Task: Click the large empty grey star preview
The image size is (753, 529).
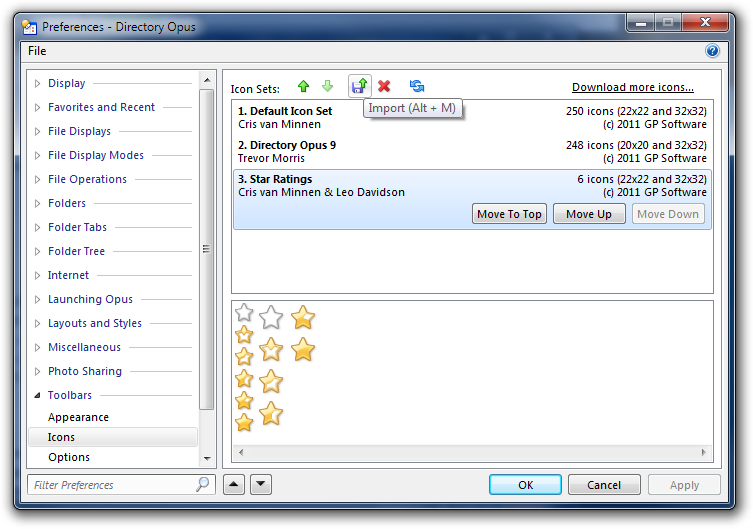Action: click(271, 317)
